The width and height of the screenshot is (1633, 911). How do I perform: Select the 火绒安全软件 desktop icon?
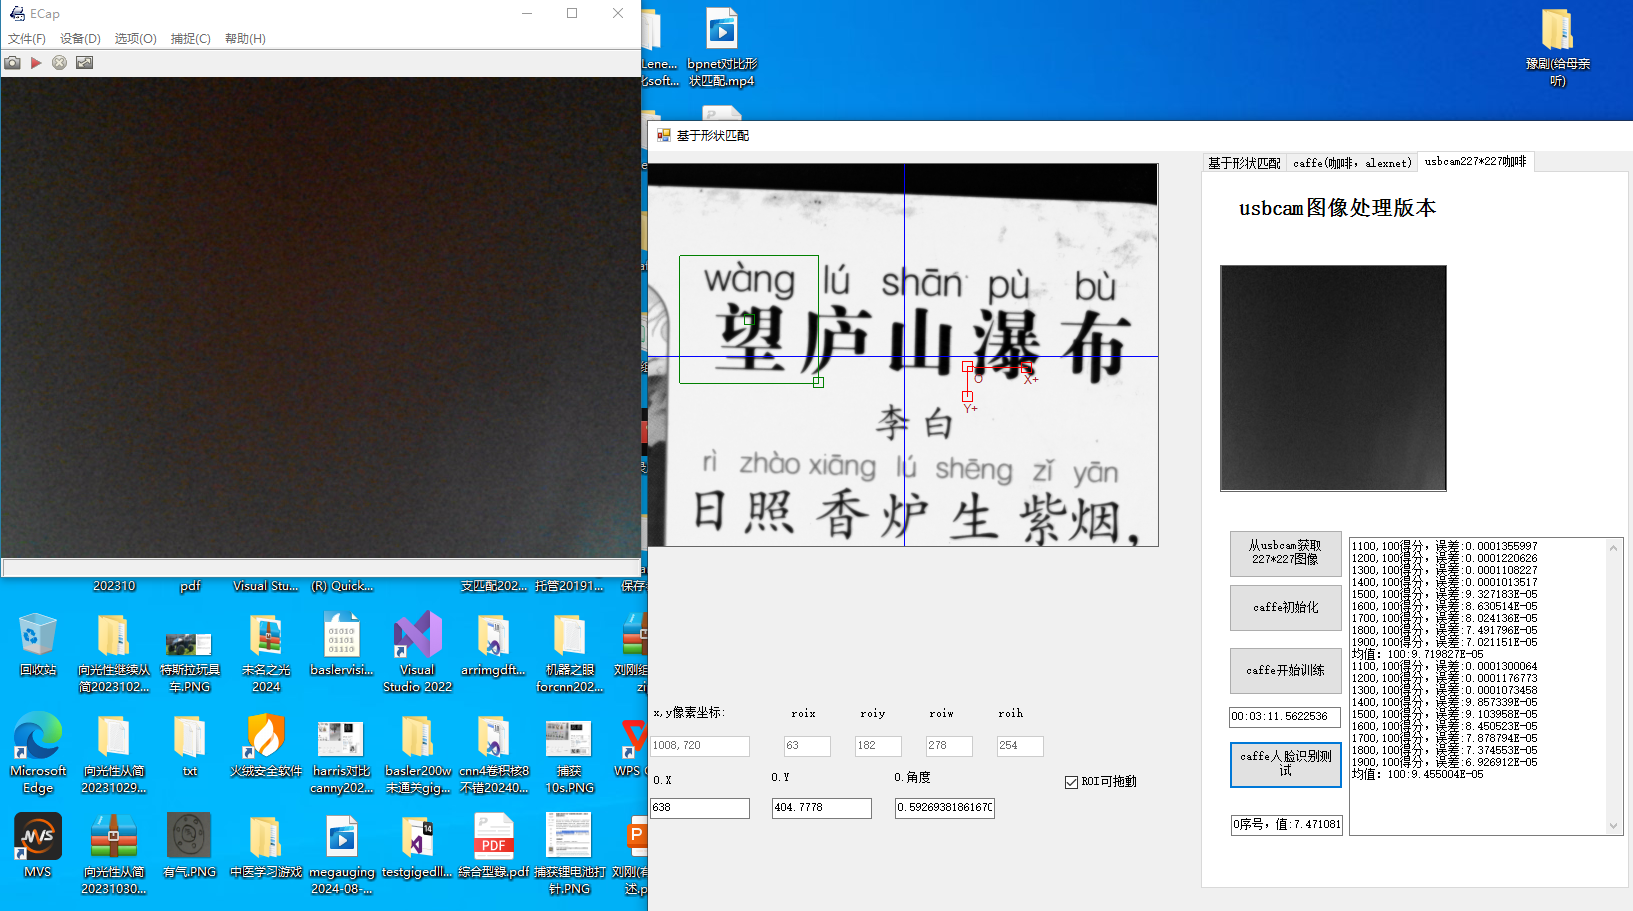[266, 745]
